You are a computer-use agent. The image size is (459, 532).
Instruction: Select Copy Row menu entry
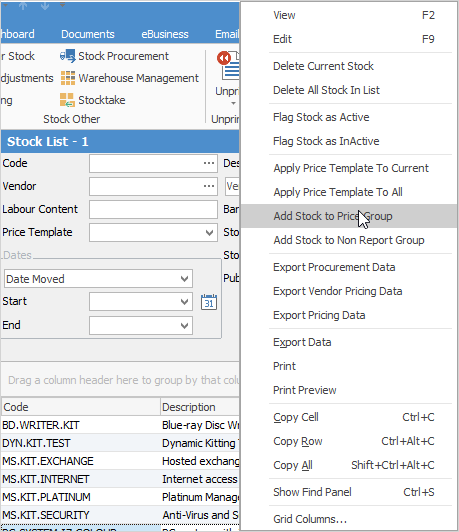pyautogui.click(x=349, y=441)
